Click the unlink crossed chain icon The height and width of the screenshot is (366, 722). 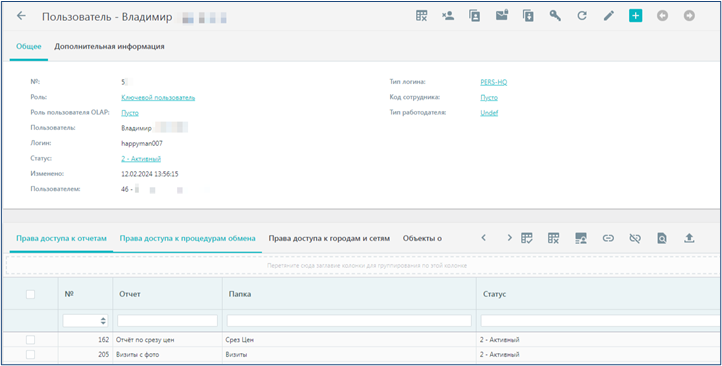tap(635, 238)
